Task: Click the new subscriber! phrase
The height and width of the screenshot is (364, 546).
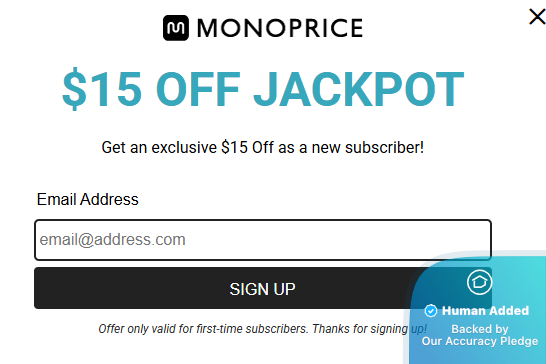Action: point(368,147)
